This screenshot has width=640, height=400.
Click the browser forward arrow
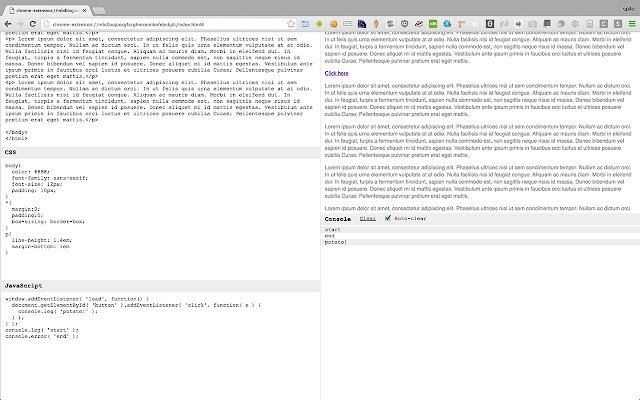tap(20, 24)
